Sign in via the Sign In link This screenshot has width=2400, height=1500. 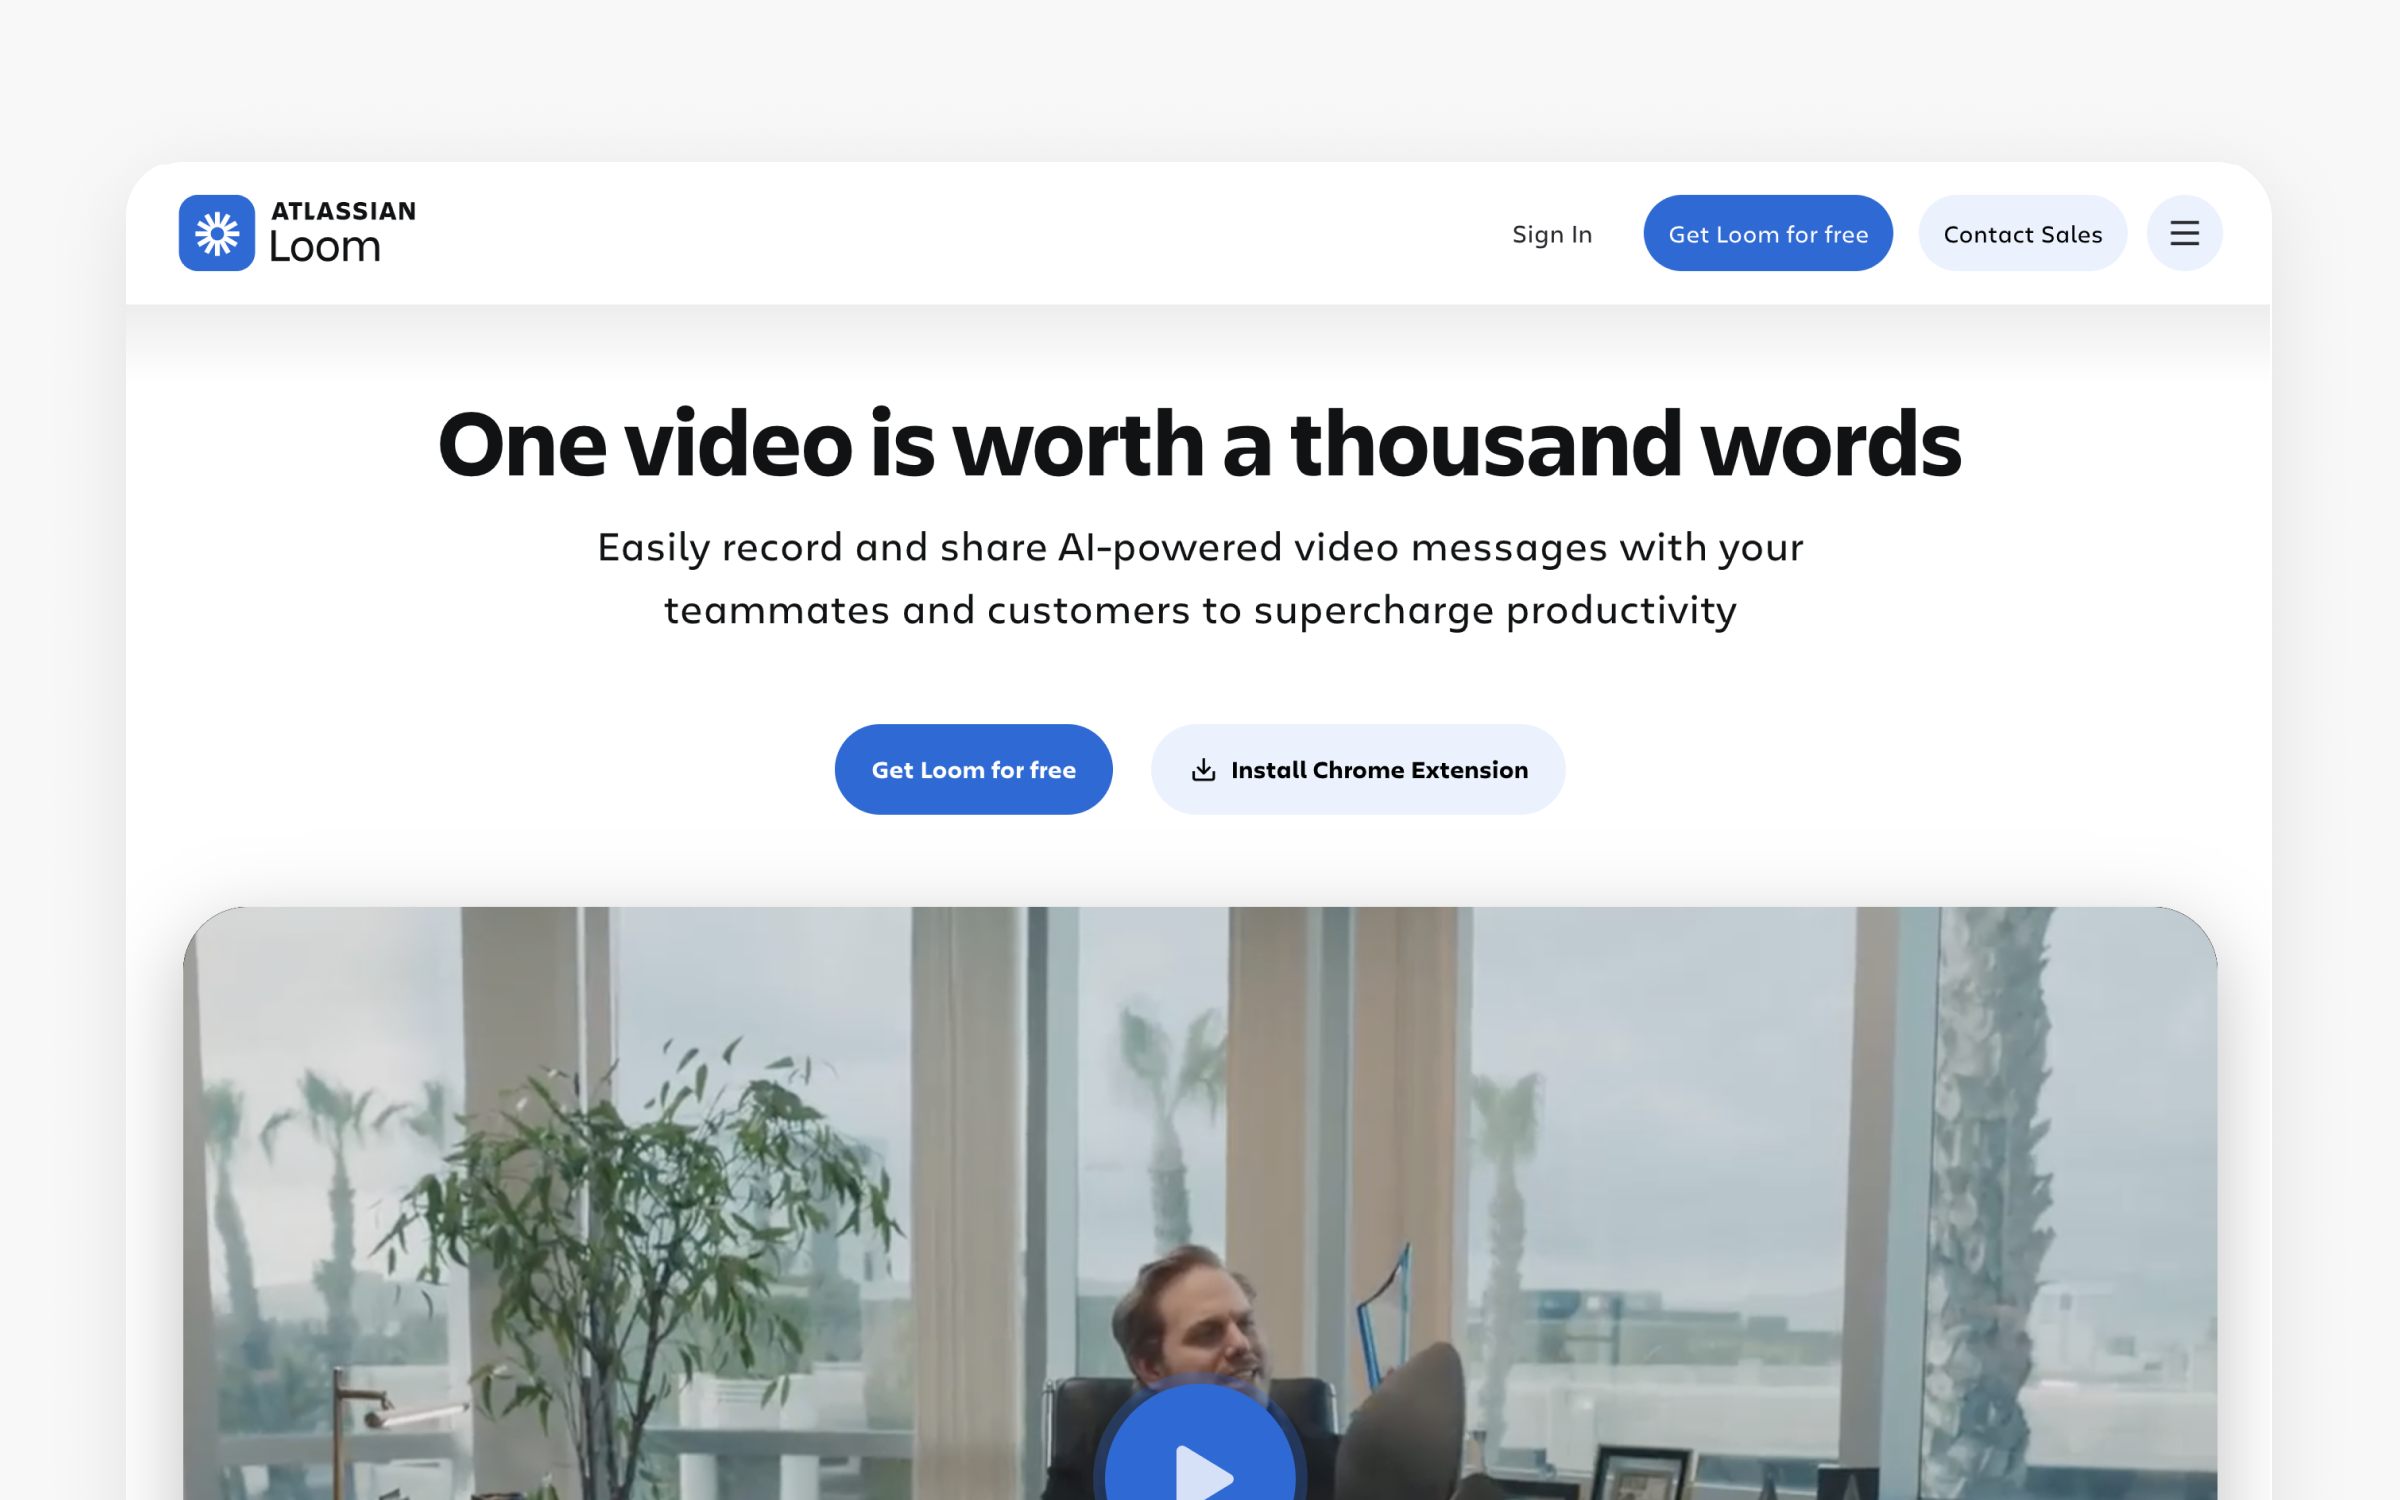click(1551, 234)
